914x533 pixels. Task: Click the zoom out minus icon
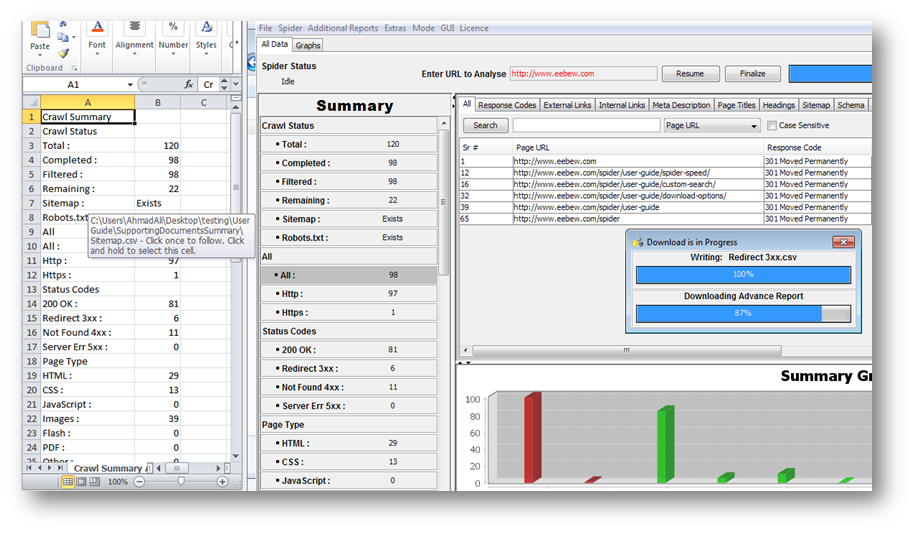(x=139, y=482)
